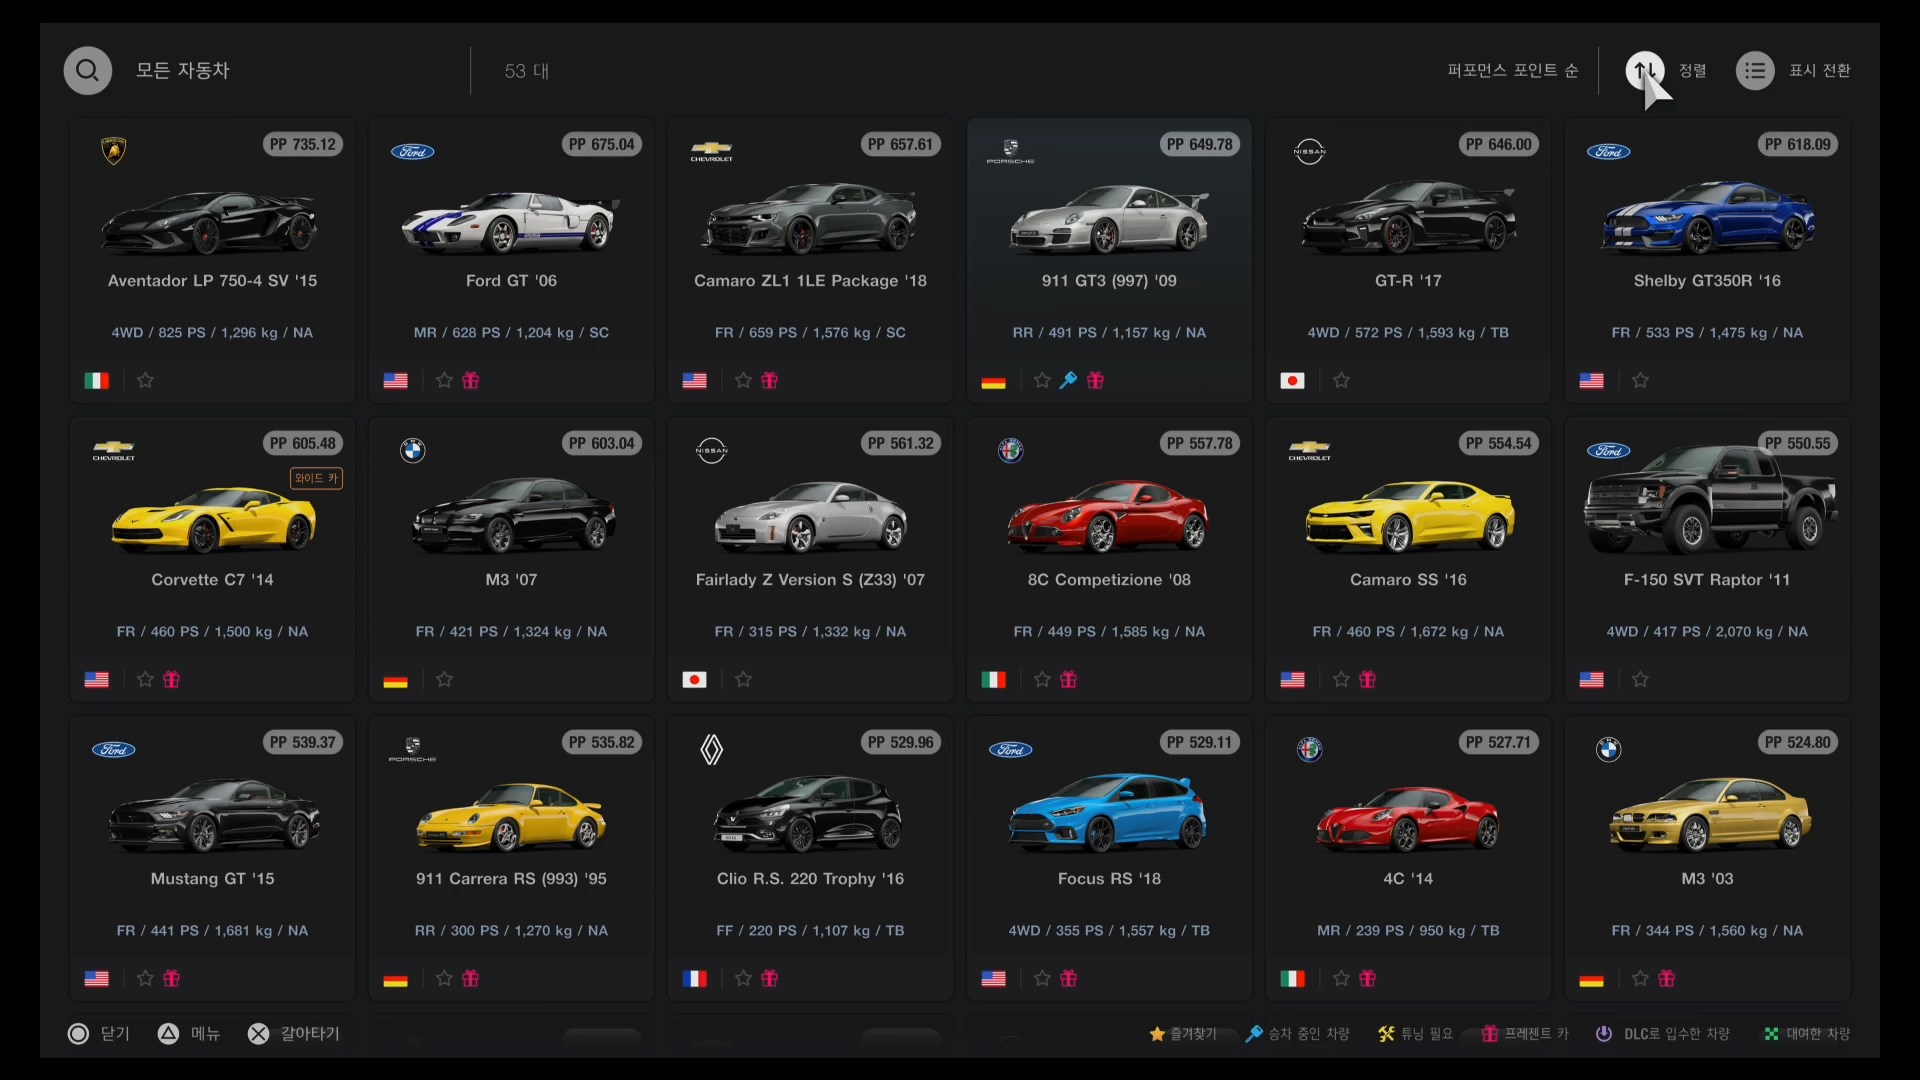Image resolution: width=1920 pixels, height=1080 pixels.
Task: Select the Focus RS '18 thumbnail
Action: [x=1108, y=812]
